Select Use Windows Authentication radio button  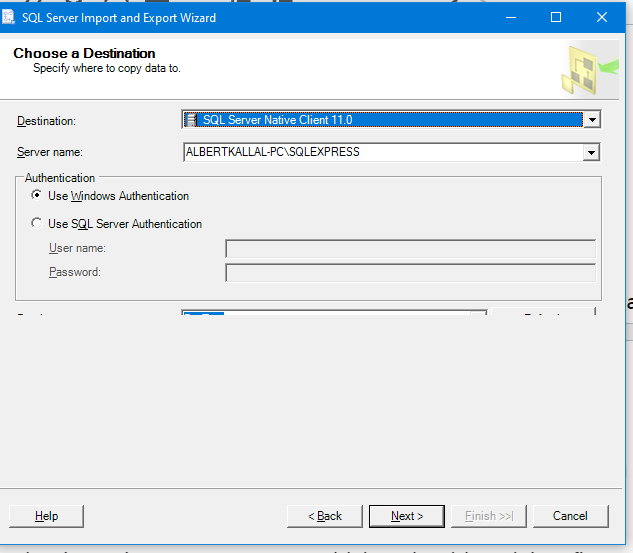point(36,195)
